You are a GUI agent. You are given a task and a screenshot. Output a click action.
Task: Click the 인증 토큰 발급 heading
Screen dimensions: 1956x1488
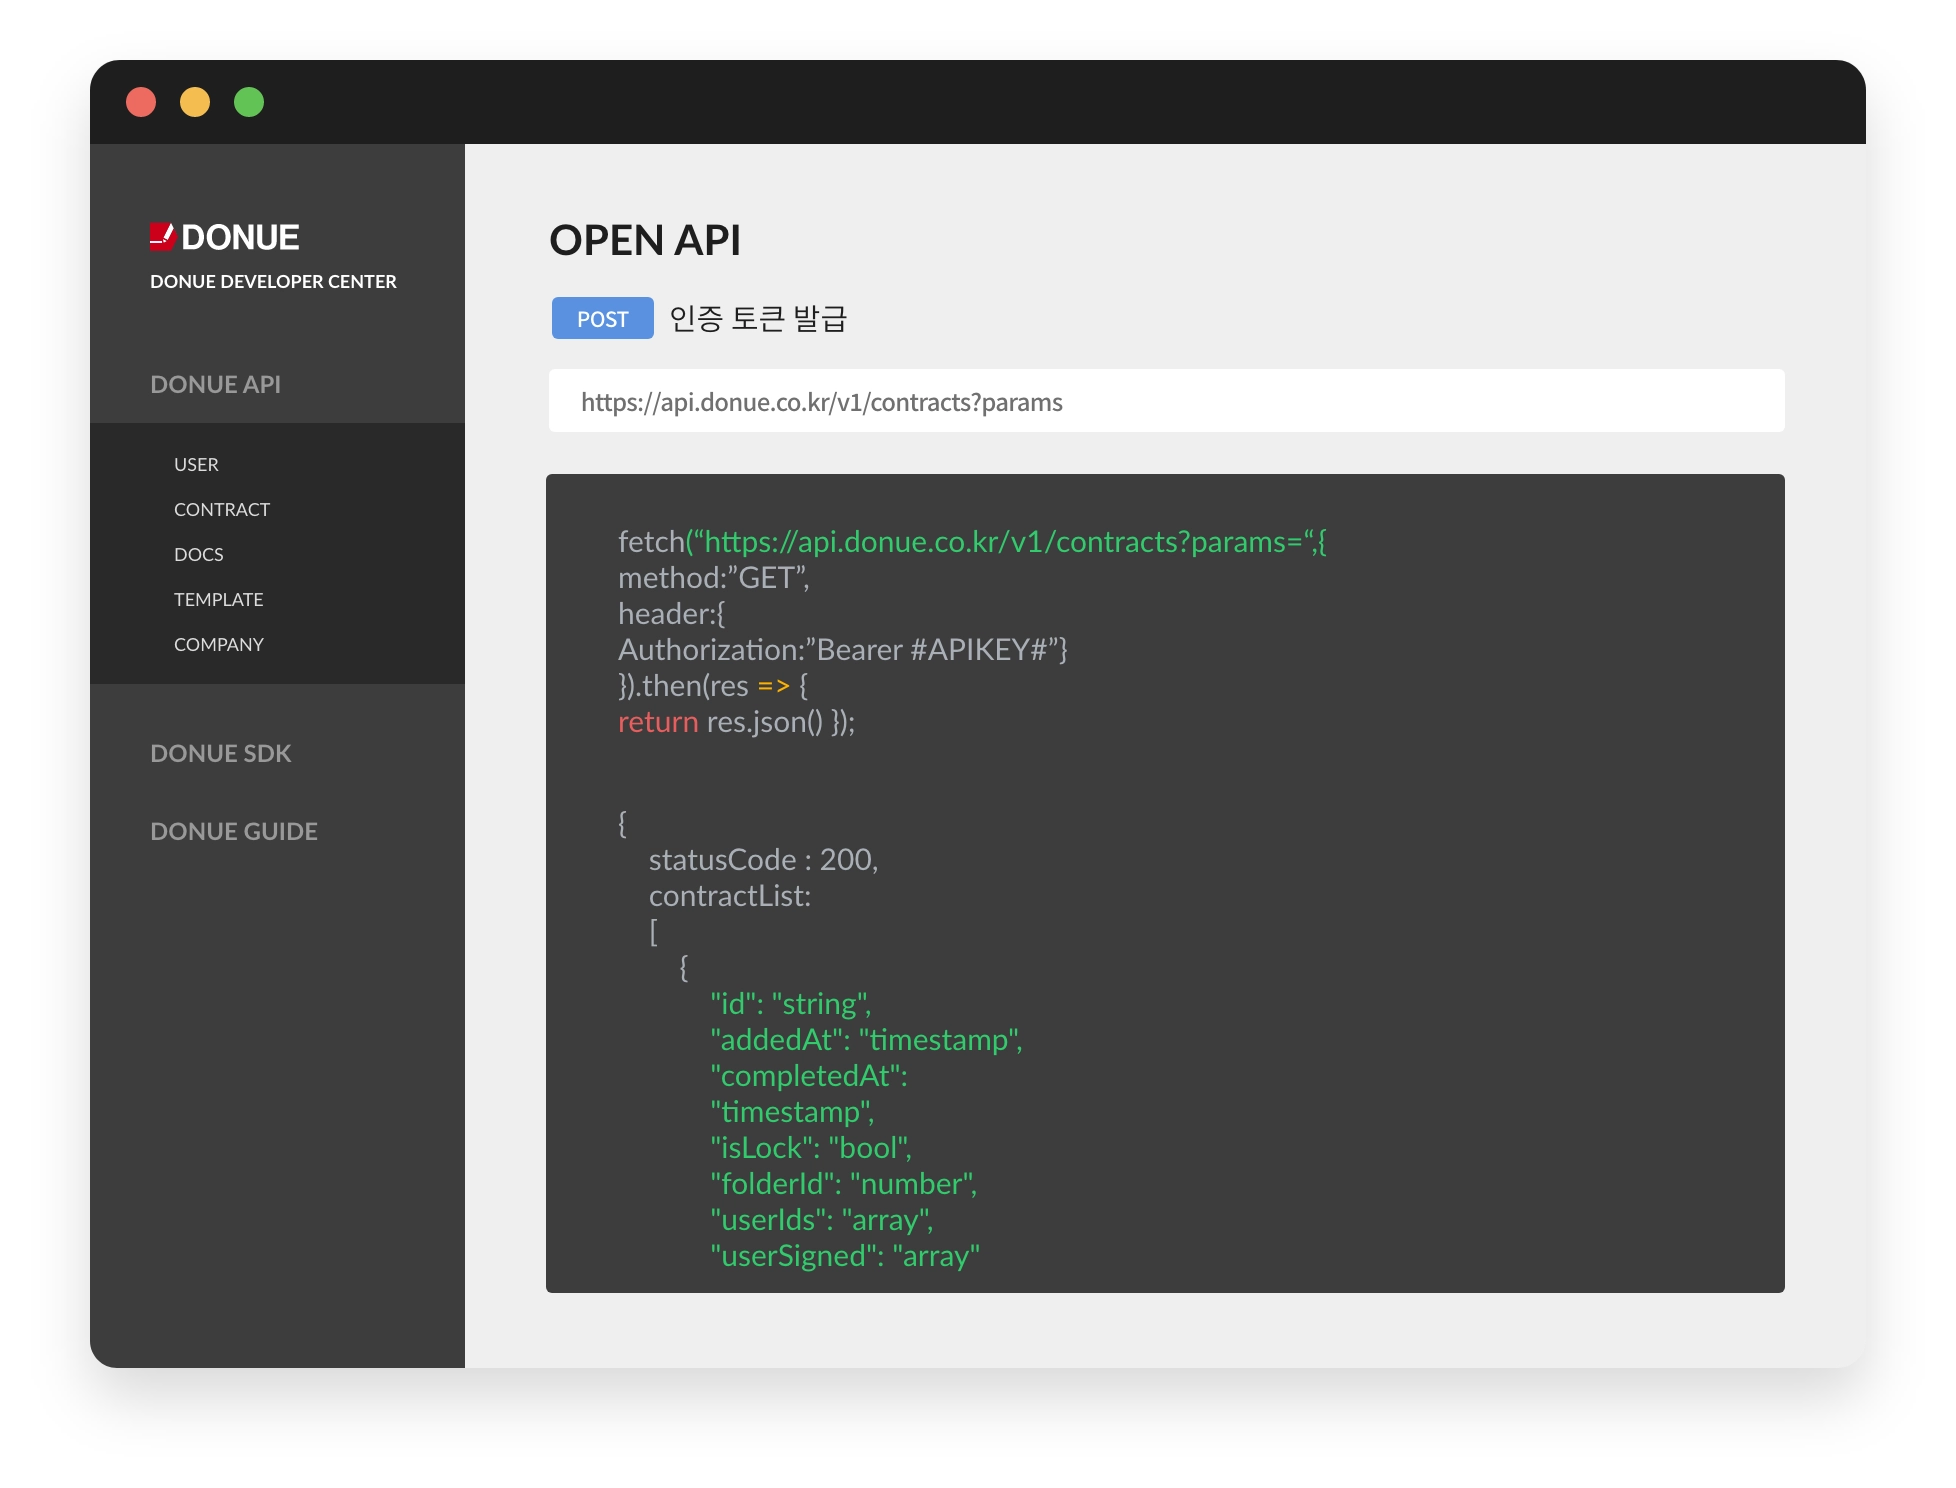coord(758,319)
